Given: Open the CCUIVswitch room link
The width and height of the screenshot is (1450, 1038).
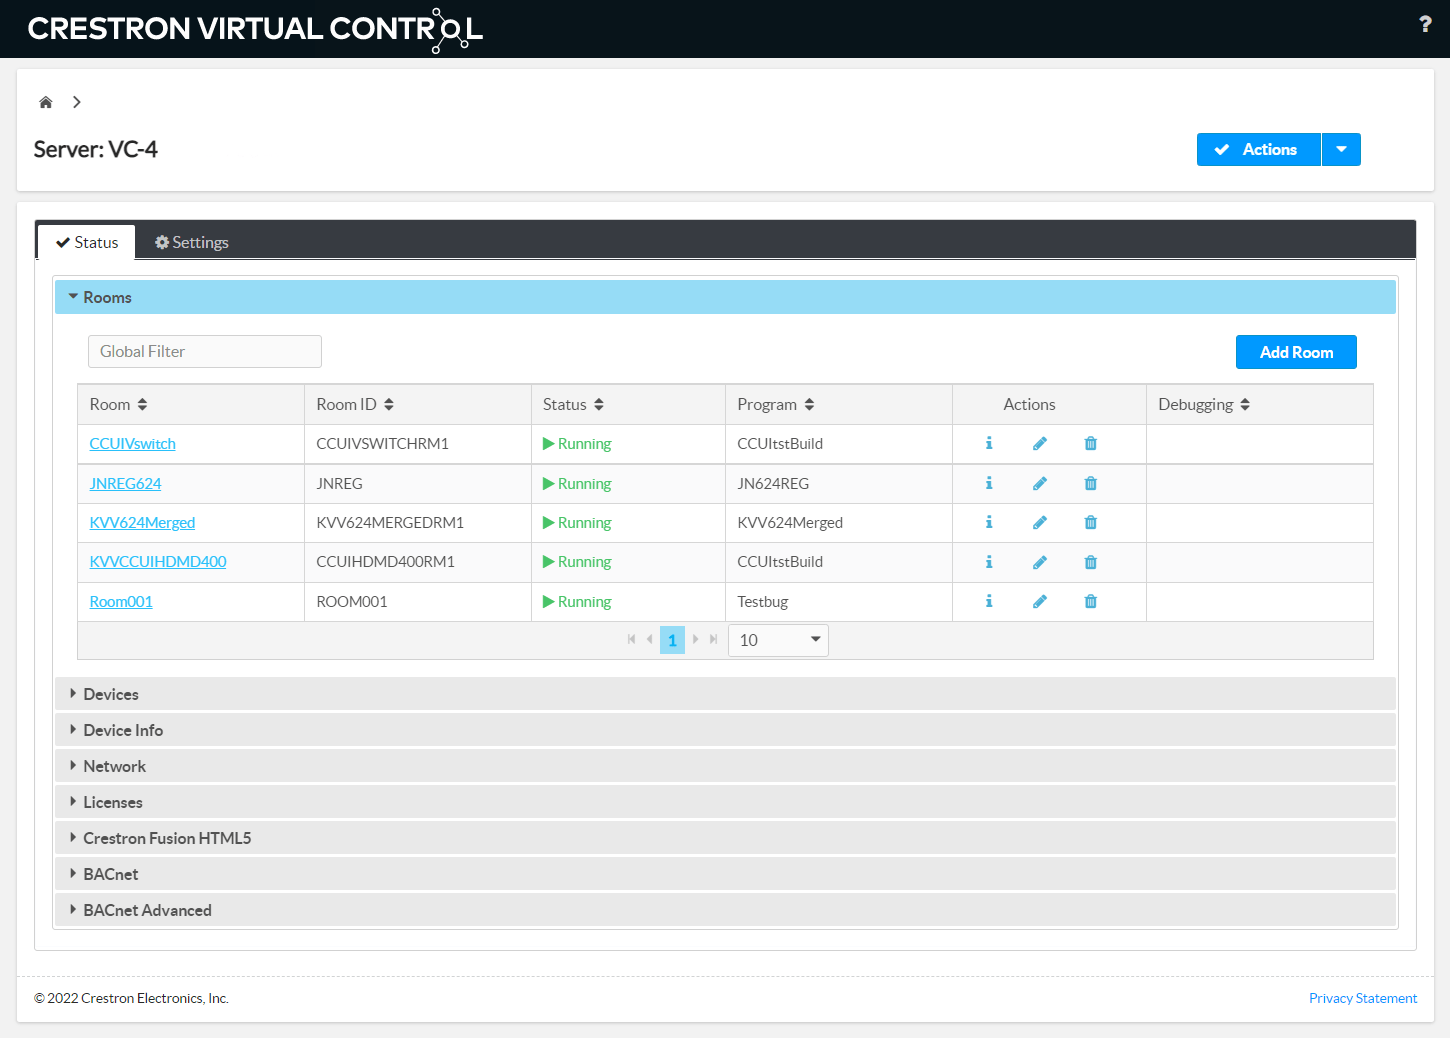Looking at the screenshot, I should [132, 444].
